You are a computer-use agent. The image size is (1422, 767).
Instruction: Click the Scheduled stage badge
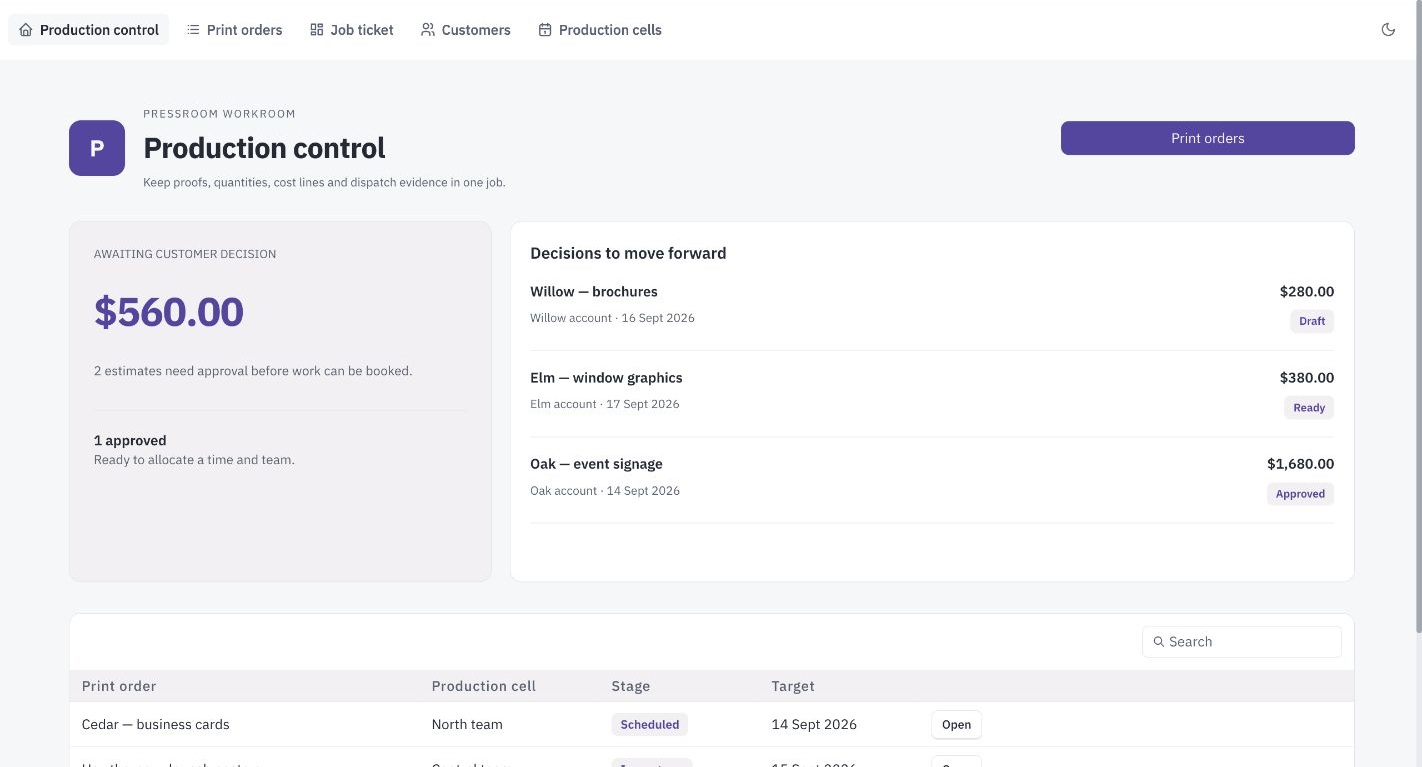pyautogui.click(x=650, y=725)
